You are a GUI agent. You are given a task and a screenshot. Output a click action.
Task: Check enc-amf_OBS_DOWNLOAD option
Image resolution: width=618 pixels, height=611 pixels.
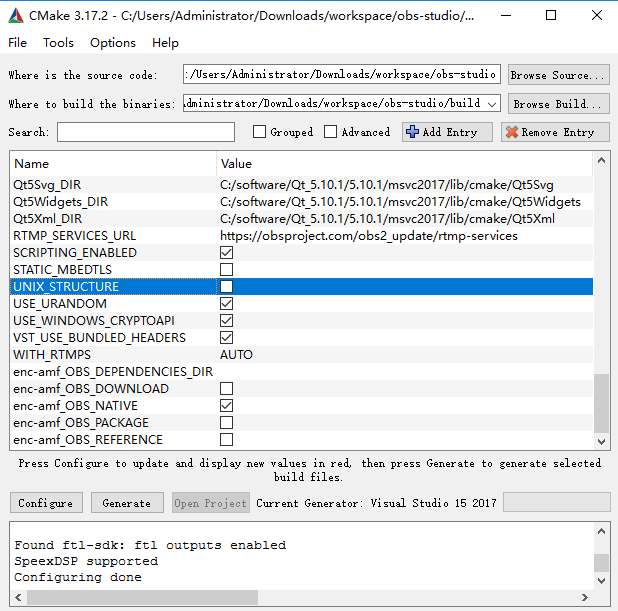pyautogui.click(x=226, y=389)
